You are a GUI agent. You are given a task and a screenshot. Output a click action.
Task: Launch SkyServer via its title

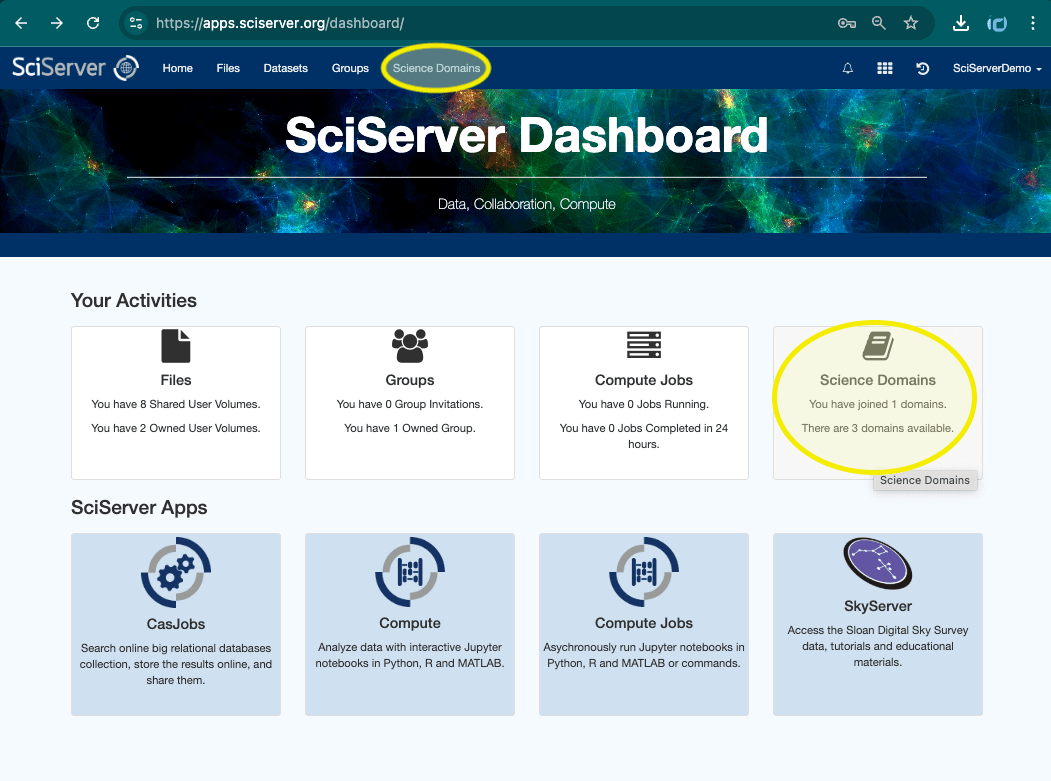pyautogui.click(x=877, y=606)
